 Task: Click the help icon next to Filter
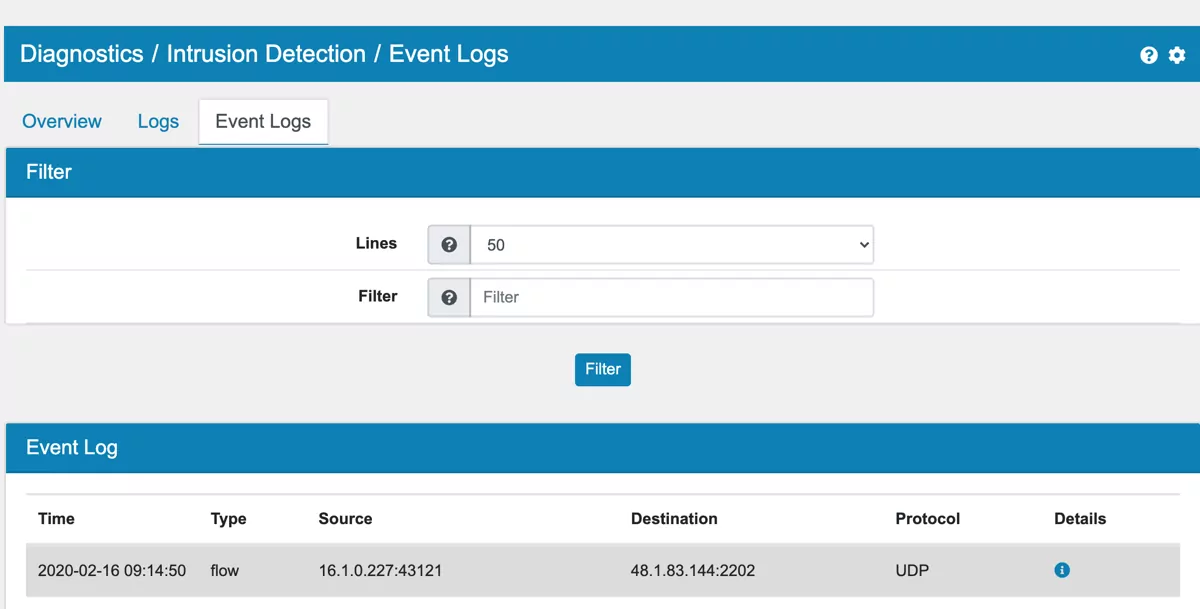(448, 296)
